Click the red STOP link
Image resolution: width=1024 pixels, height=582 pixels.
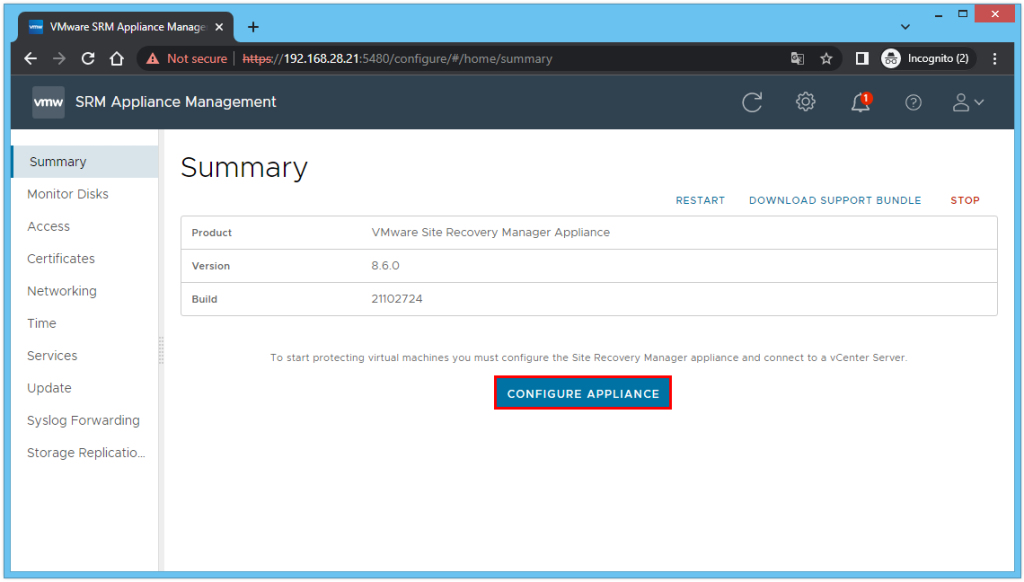pyautogui.click(x=965, y=201)
